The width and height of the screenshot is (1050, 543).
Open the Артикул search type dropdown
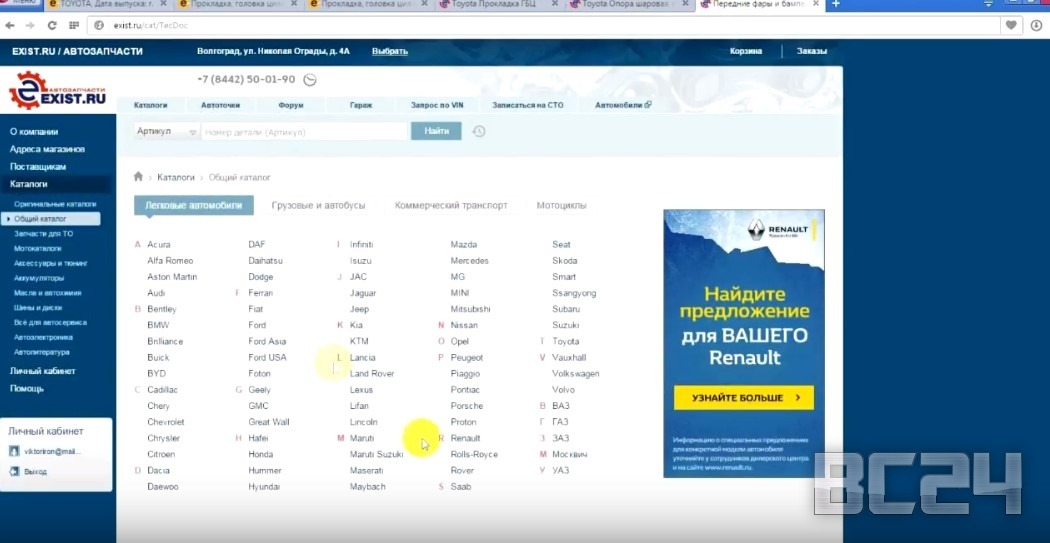(166, 131)
